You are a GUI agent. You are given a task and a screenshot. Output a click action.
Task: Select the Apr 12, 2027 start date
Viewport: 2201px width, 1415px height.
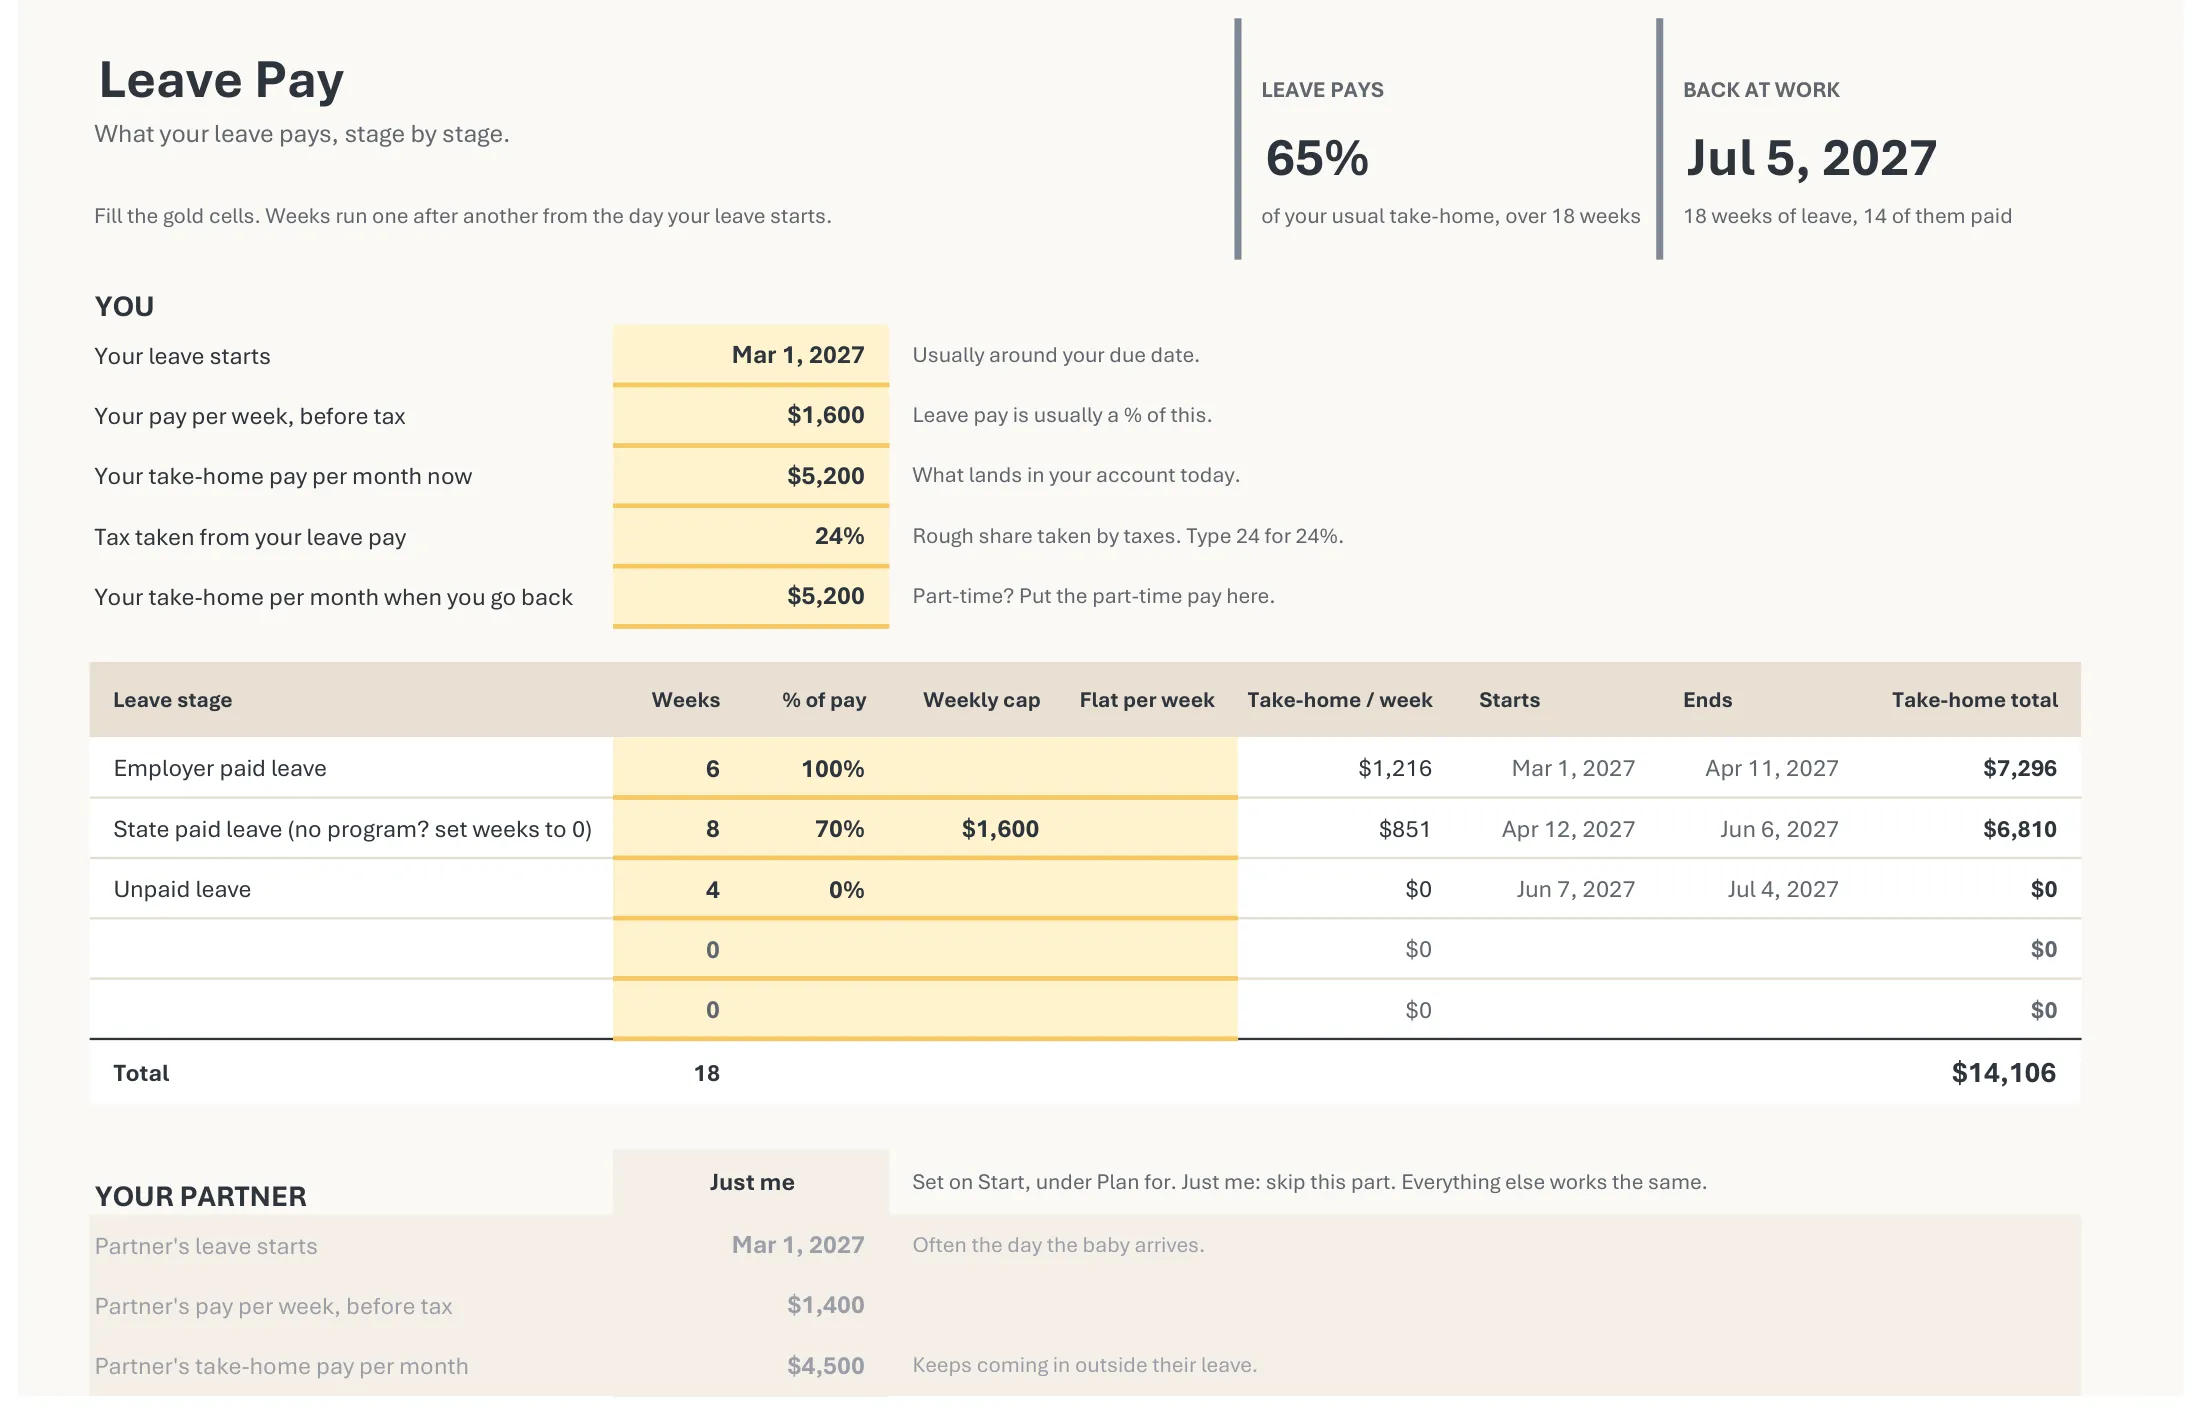click(x=1568, y=829)
